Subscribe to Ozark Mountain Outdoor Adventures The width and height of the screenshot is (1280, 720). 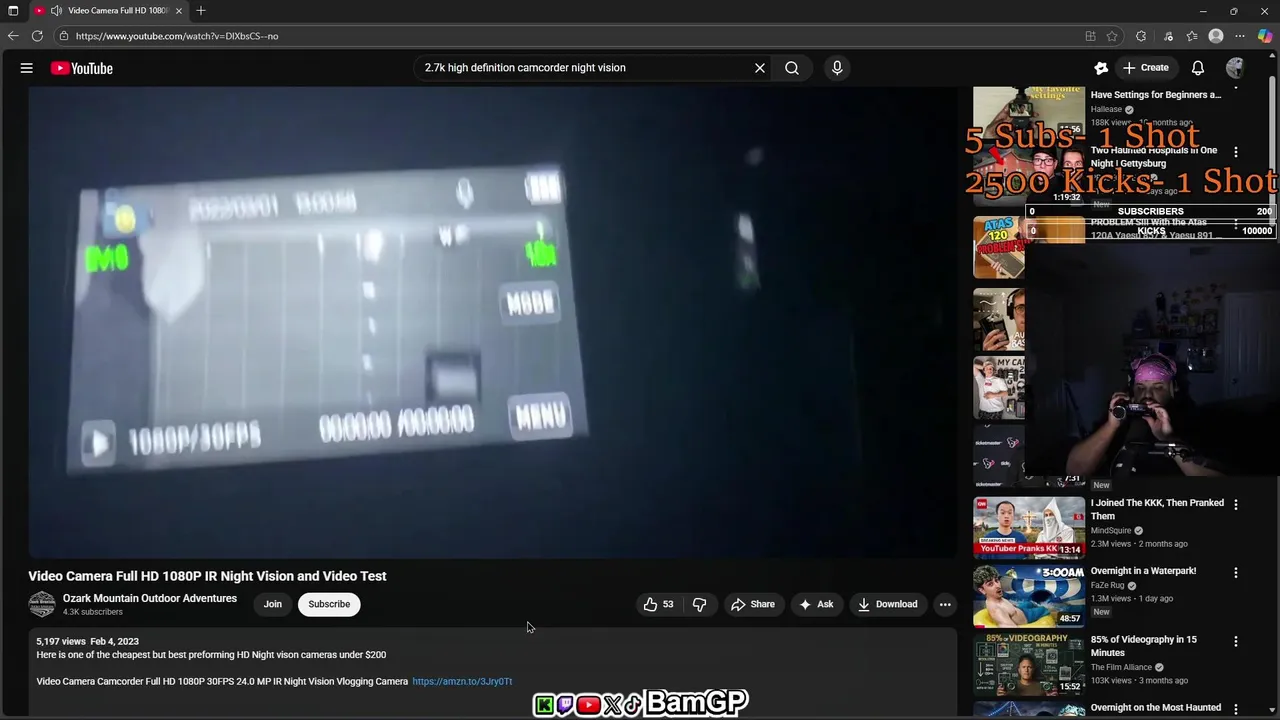point(329,604)
